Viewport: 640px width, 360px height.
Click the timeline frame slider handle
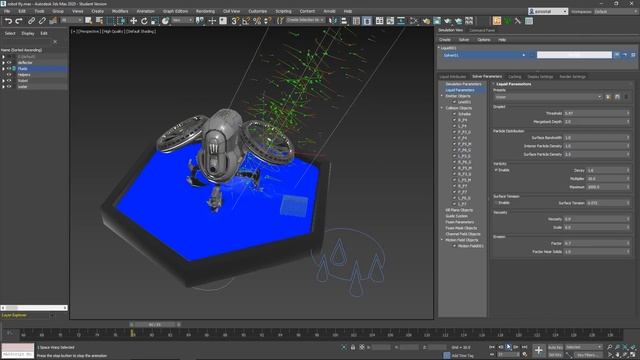tap(155, 324)
